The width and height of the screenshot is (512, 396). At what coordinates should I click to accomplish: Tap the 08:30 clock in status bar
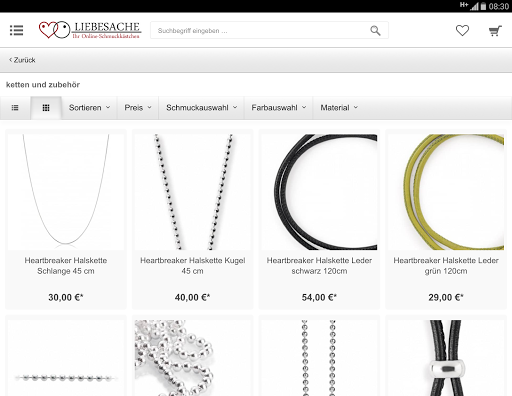[x=499, y=6]
